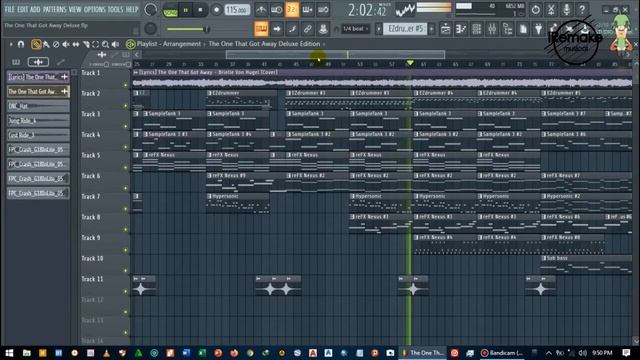Select the playlist Select tool
The image size is (640, 360).
point(96,44)
